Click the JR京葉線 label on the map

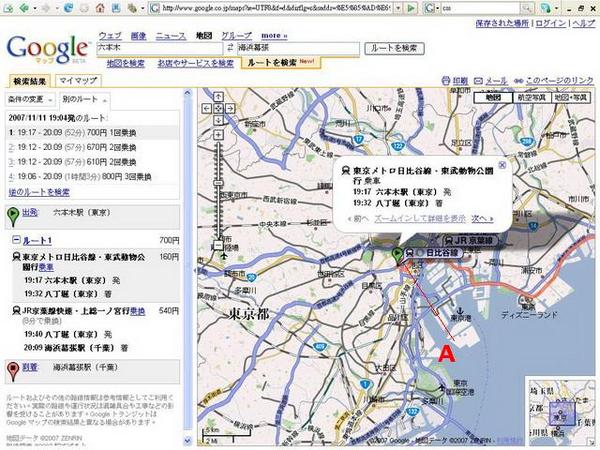pyautogui.click(x=470, y=241)
